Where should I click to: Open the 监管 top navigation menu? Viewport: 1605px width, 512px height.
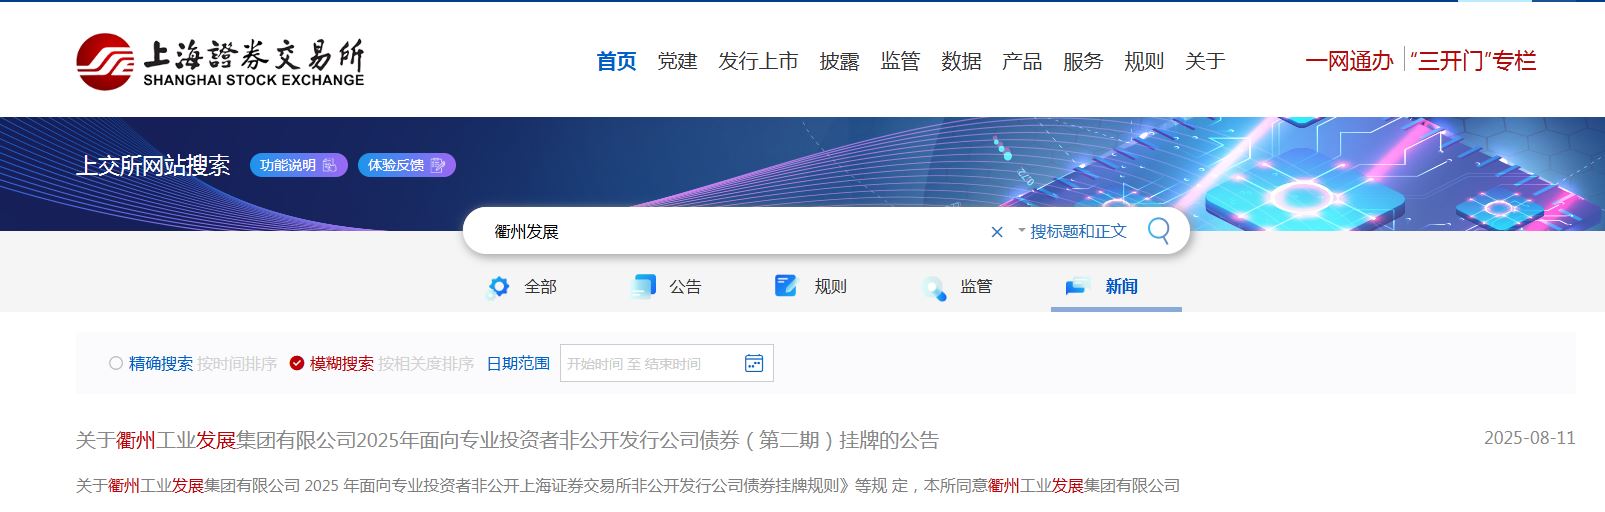(x=900, y=61)
